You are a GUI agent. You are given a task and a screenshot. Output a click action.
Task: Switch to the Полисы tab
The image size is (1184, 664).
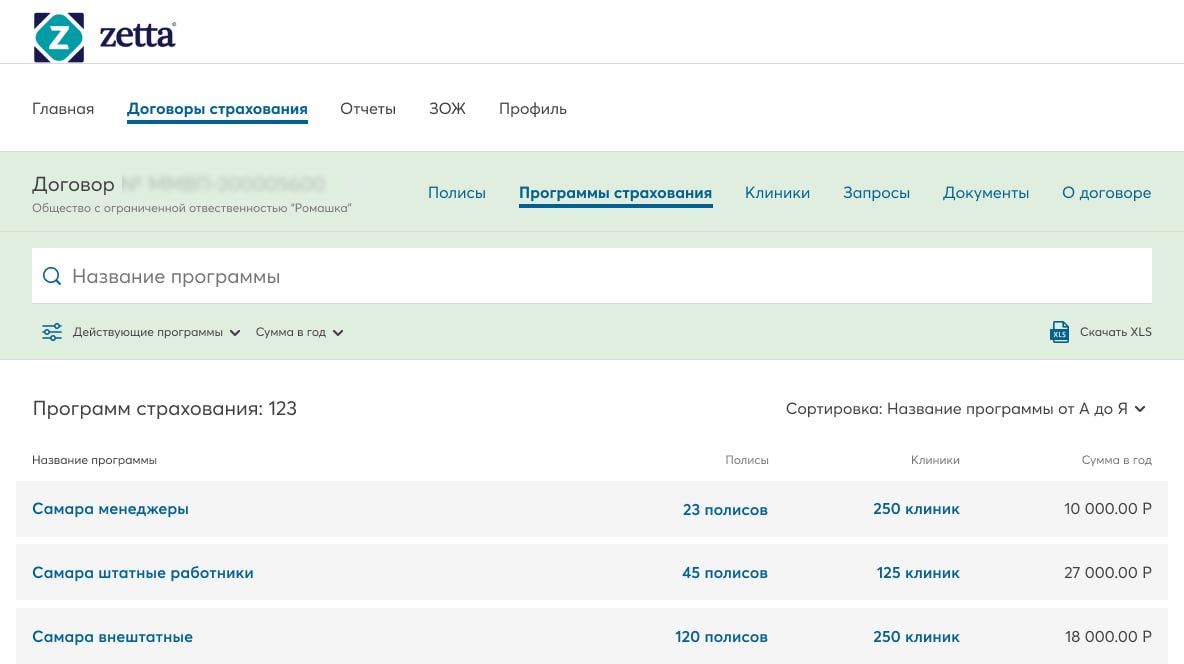[x=457, y=193]
